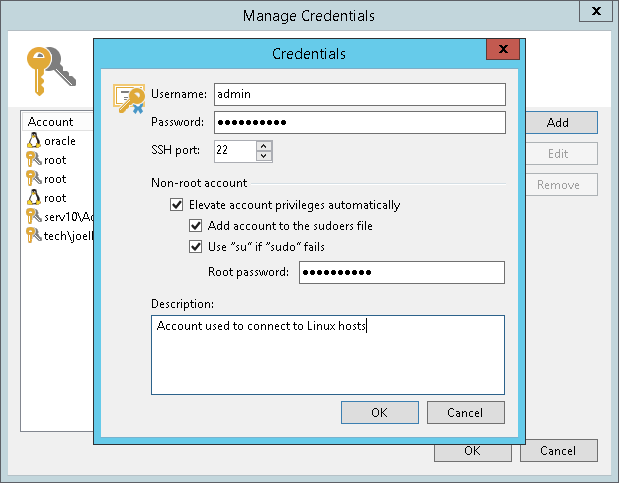Decrease SSH port with the down arrow
Screen dimensions: 619x483
click(x=264, y=156)
